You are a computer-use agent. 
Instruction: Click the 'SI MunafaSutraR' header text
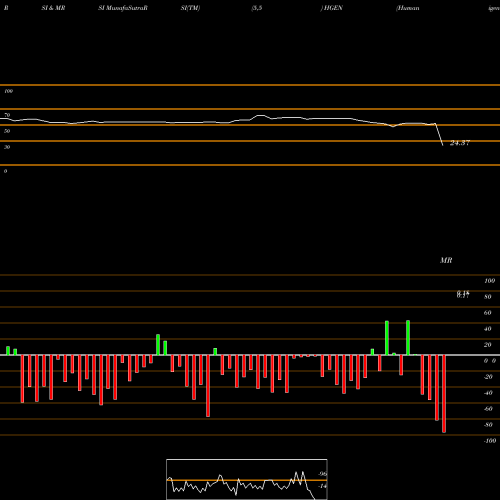(123, 8)
